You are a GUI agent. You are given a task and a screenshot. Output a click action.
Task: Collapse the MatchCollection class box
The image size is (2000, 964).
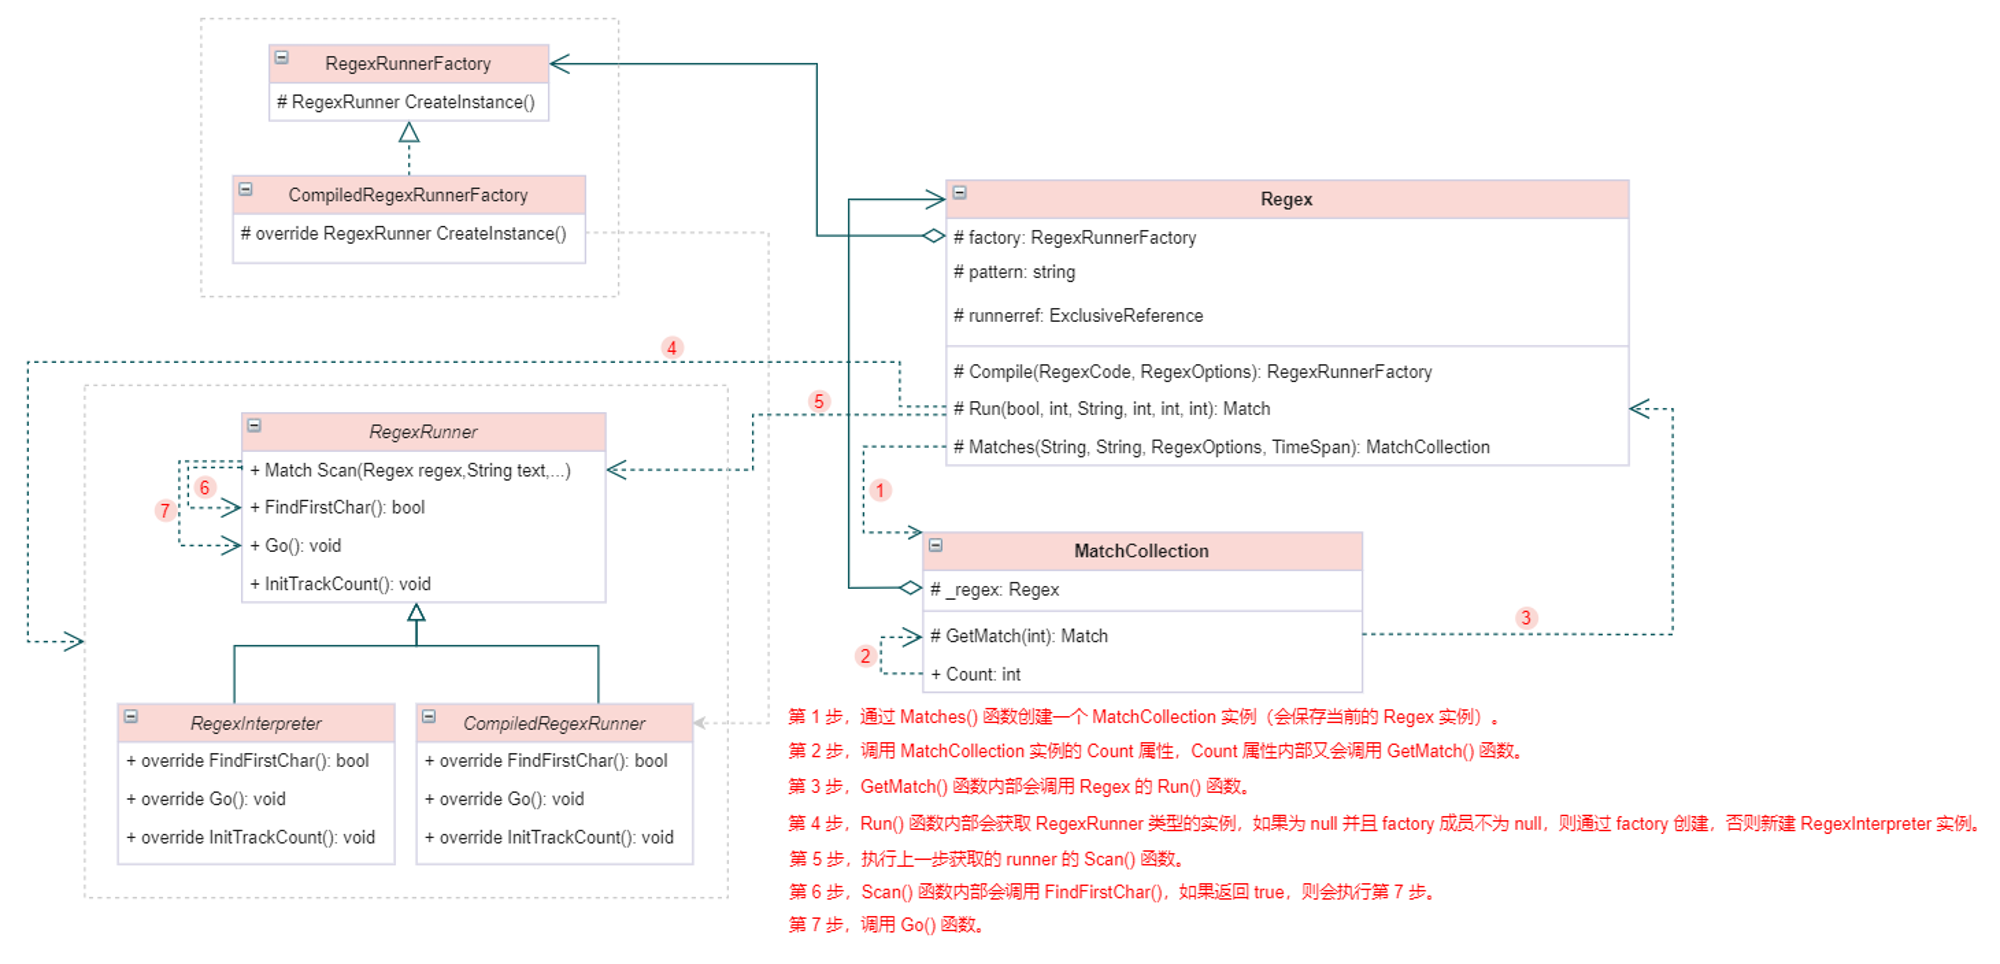click(x=936, y=545)
